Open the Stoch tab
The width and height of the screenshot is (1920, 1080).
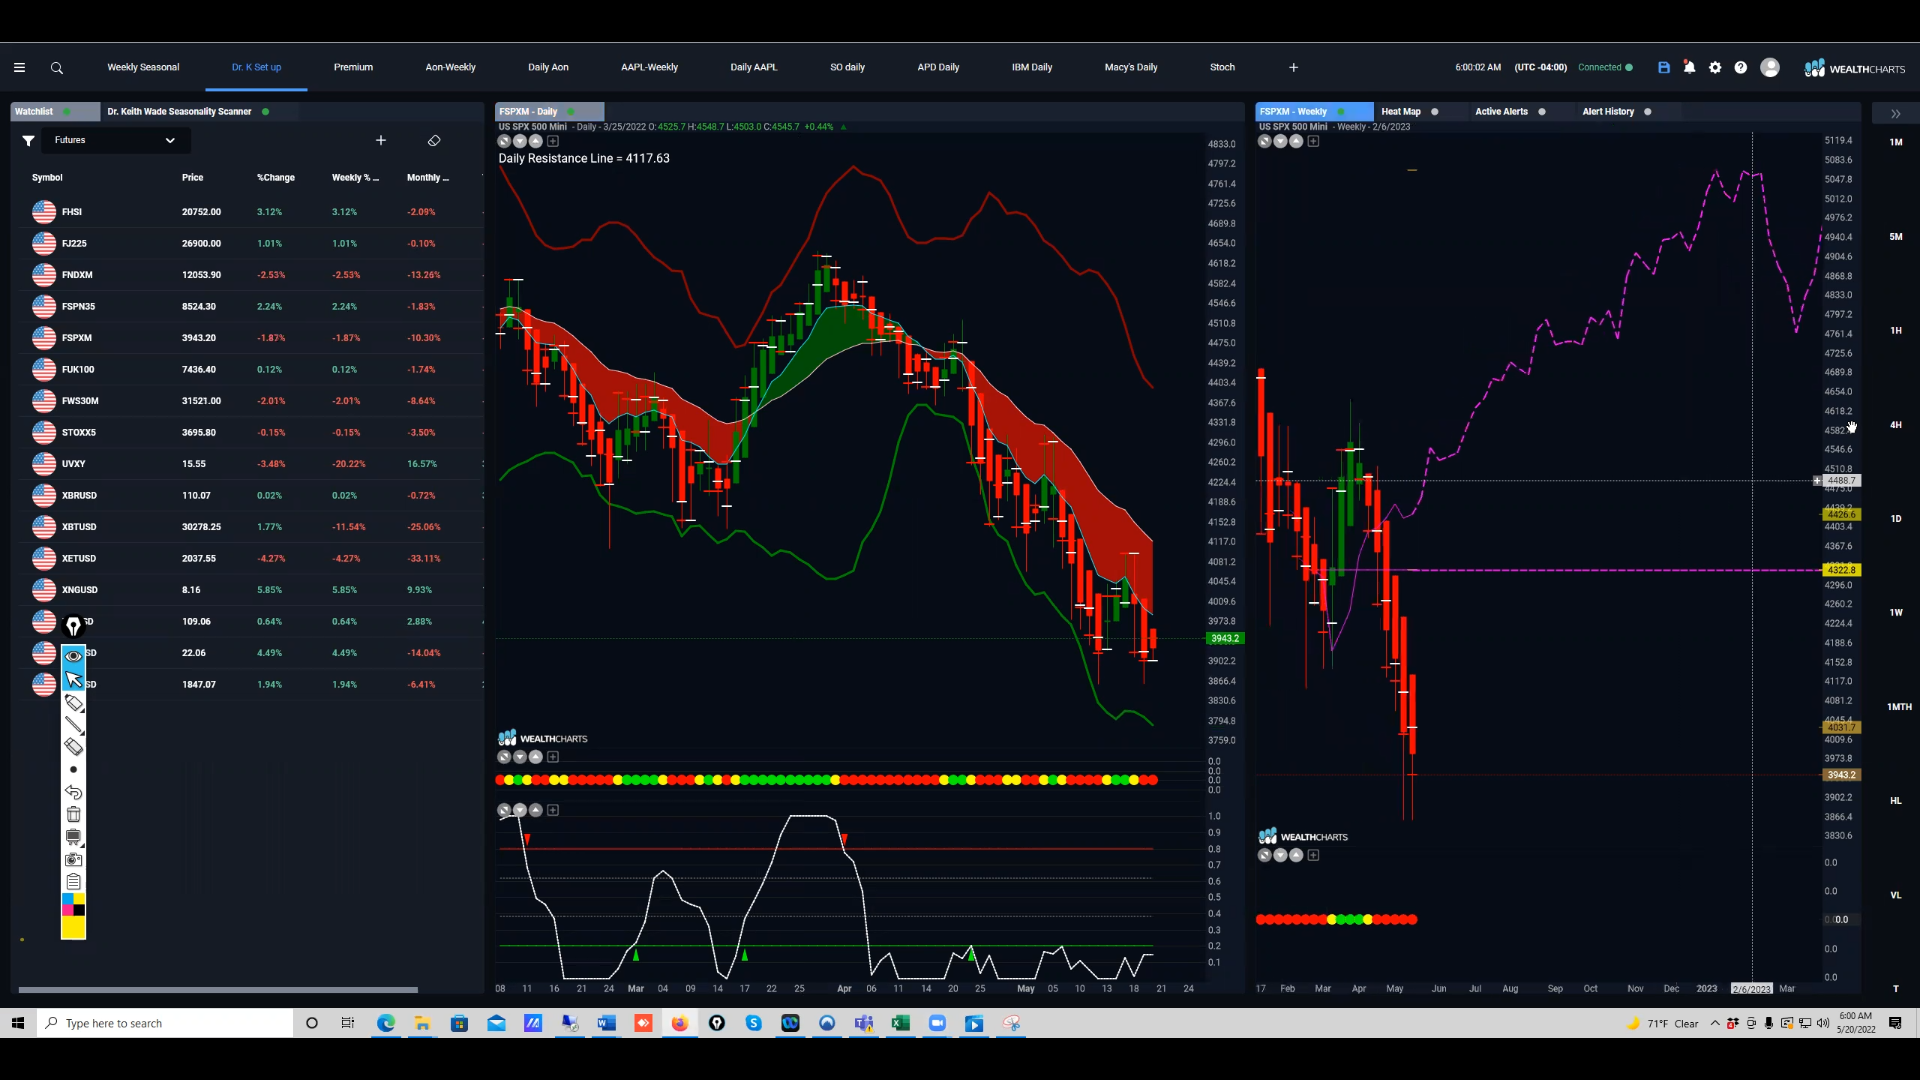pos(1222,68)
